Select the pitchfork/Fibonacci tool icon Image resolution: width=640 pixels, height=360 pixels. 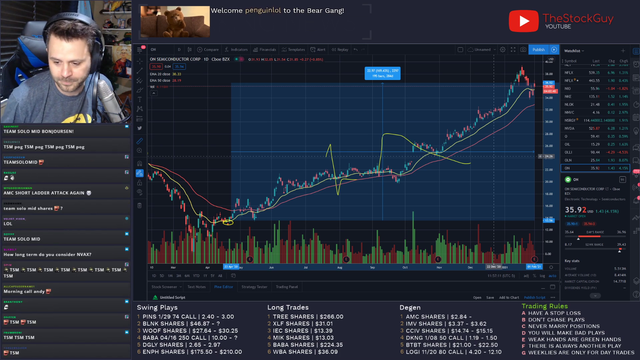click(x=140, y=80)
